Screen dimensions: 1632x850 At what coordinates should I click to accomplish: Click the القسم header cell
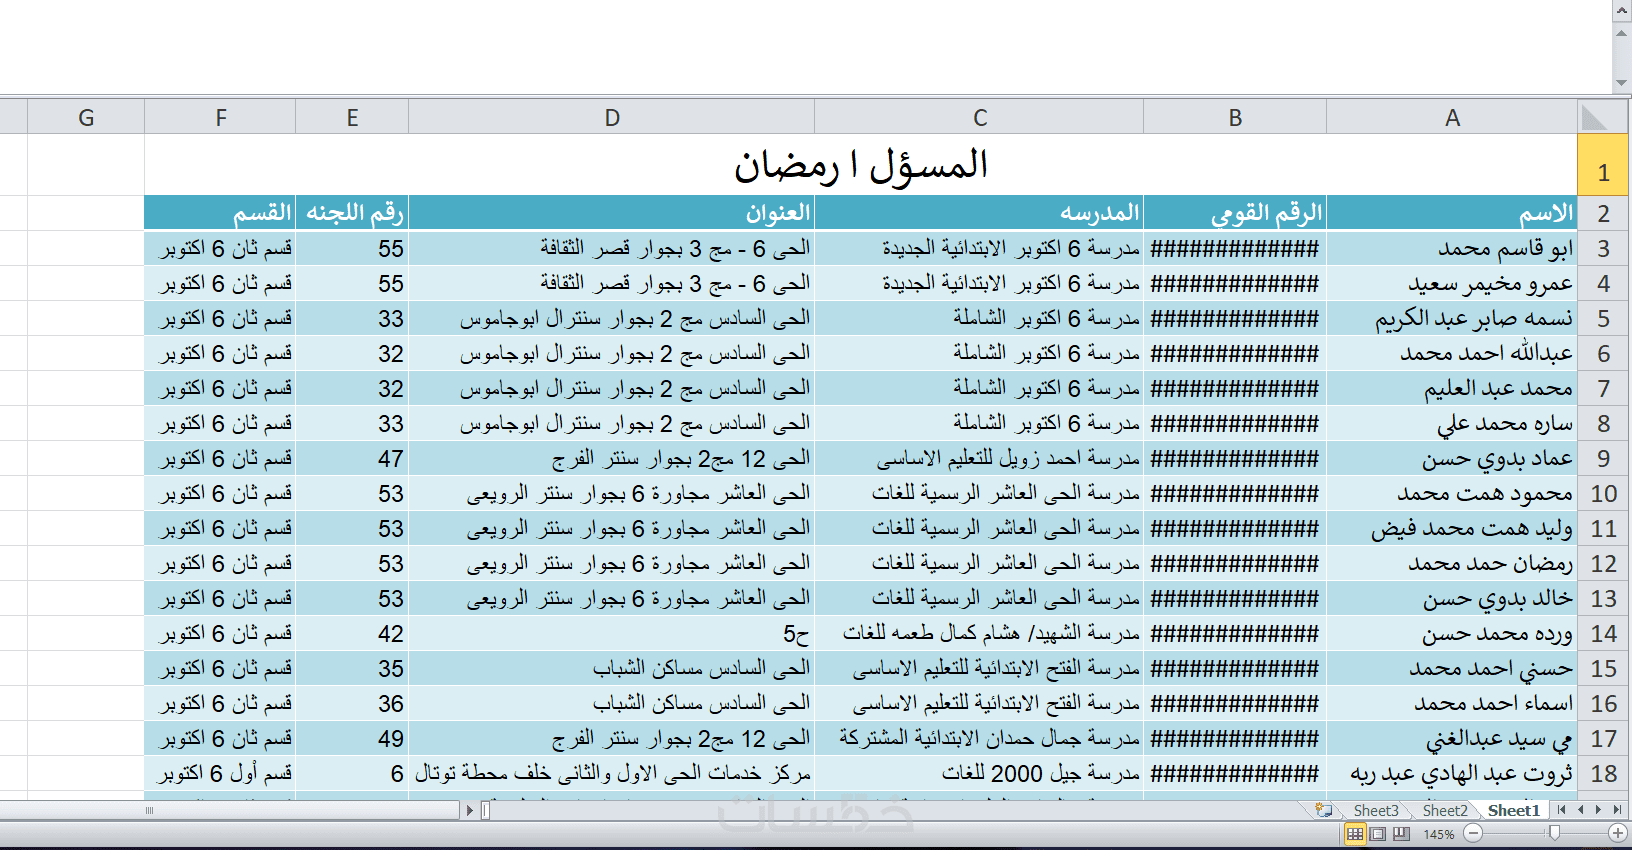coord(221,213)
